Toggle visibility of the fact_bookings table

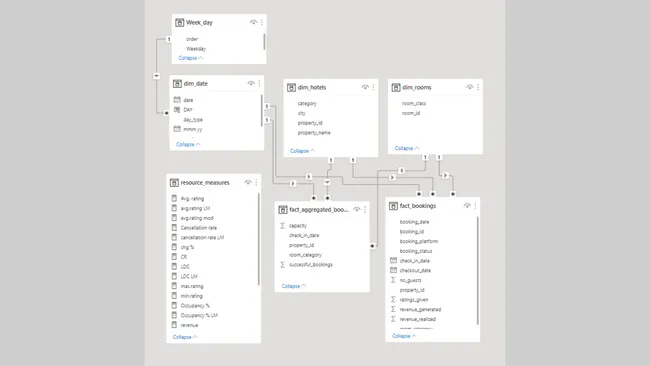(467, 206)
